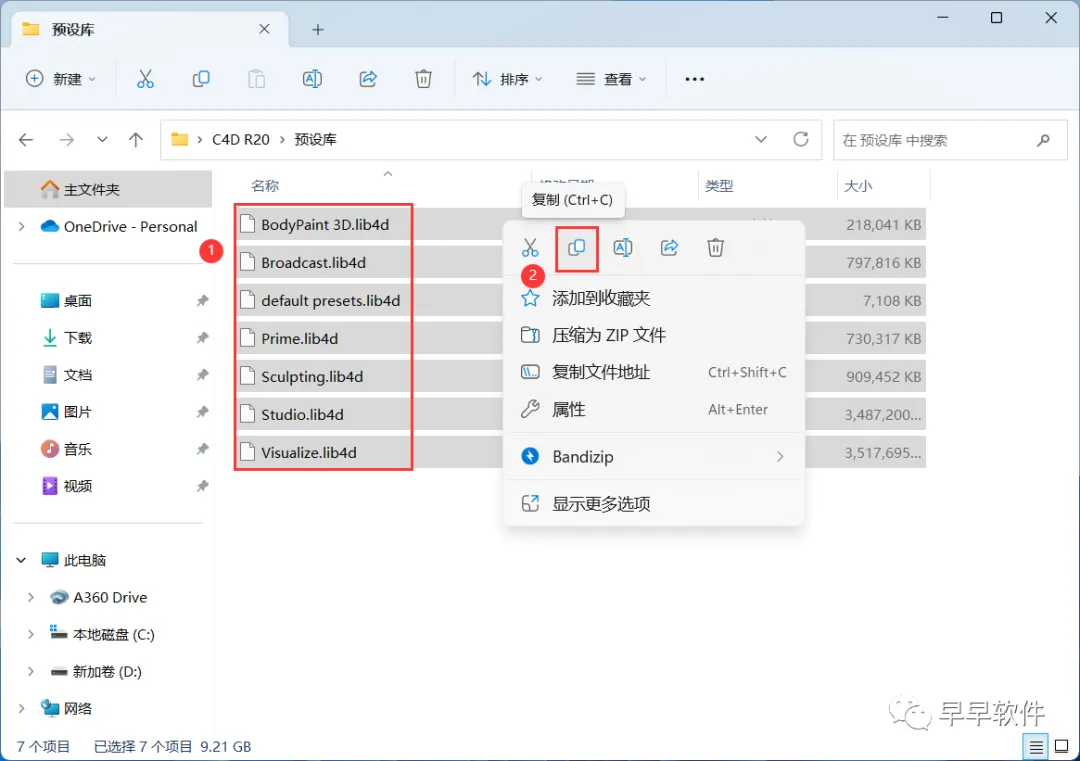Screen dimensions: 1080x761
Task: Go back with the left arrow
Action: point(26,140)
